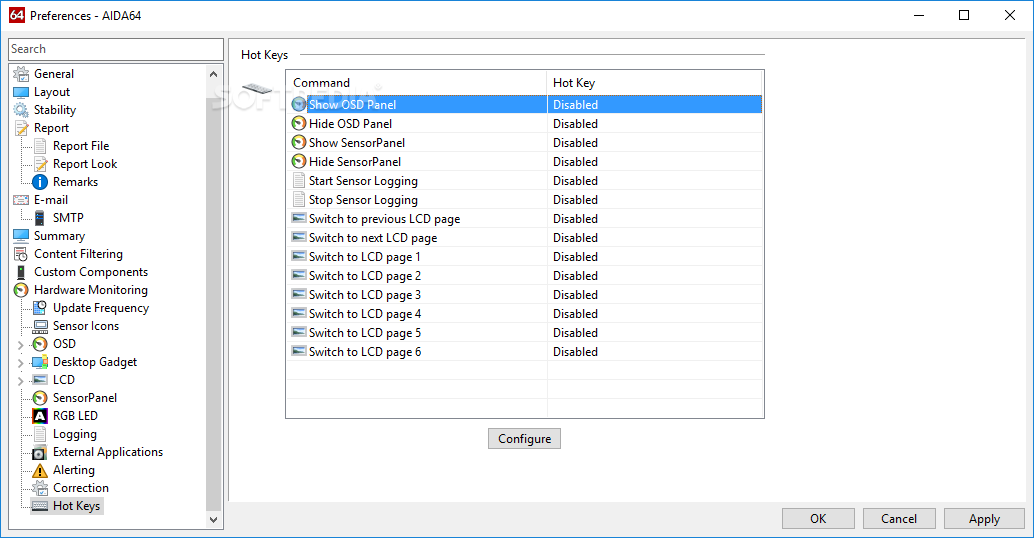Click the Report Look icon
1034x538 pixels.
tap(40, 164)
